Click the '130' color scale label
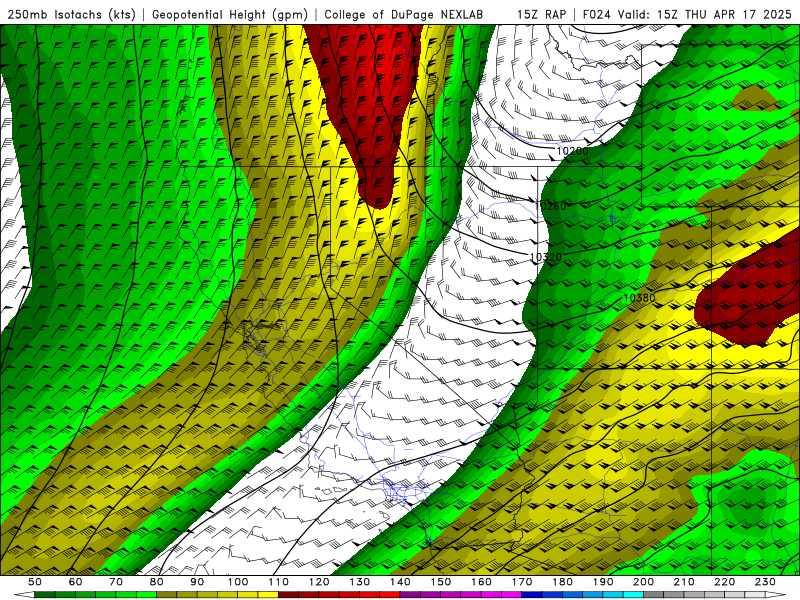 click(360, 582)
